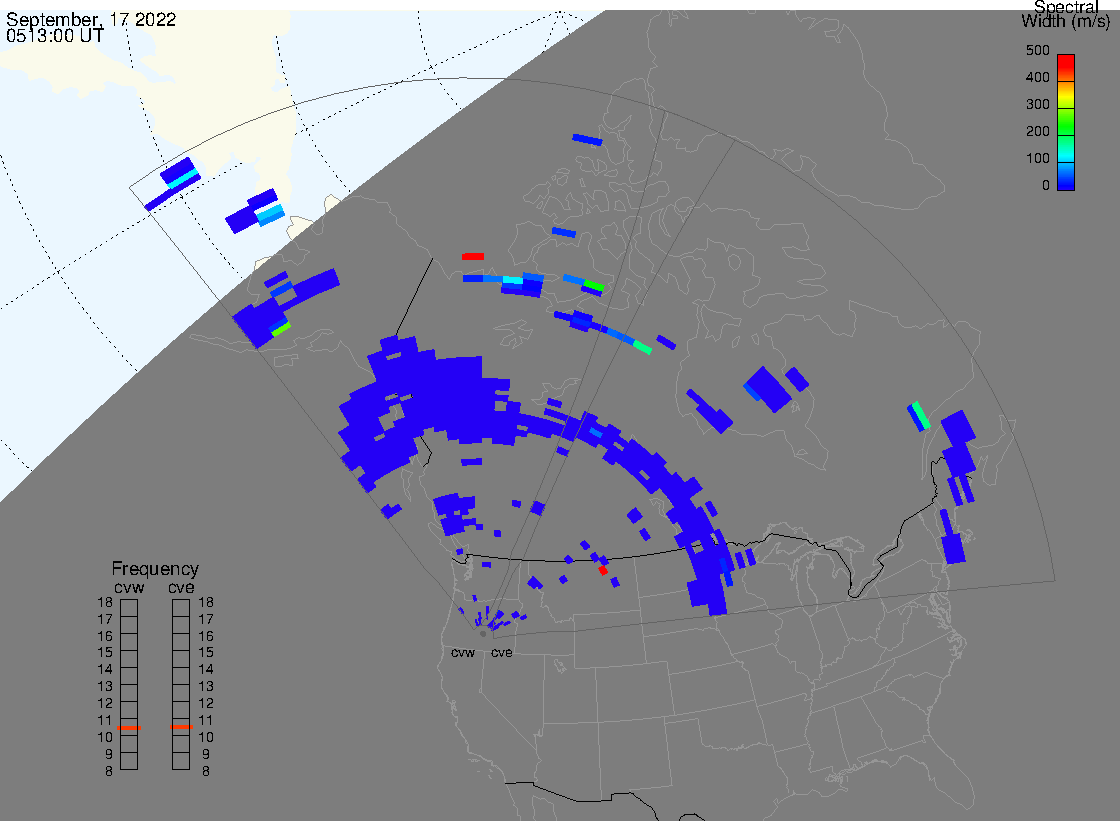Click the 9 label beside the cve frequency bar

[206, 755]
